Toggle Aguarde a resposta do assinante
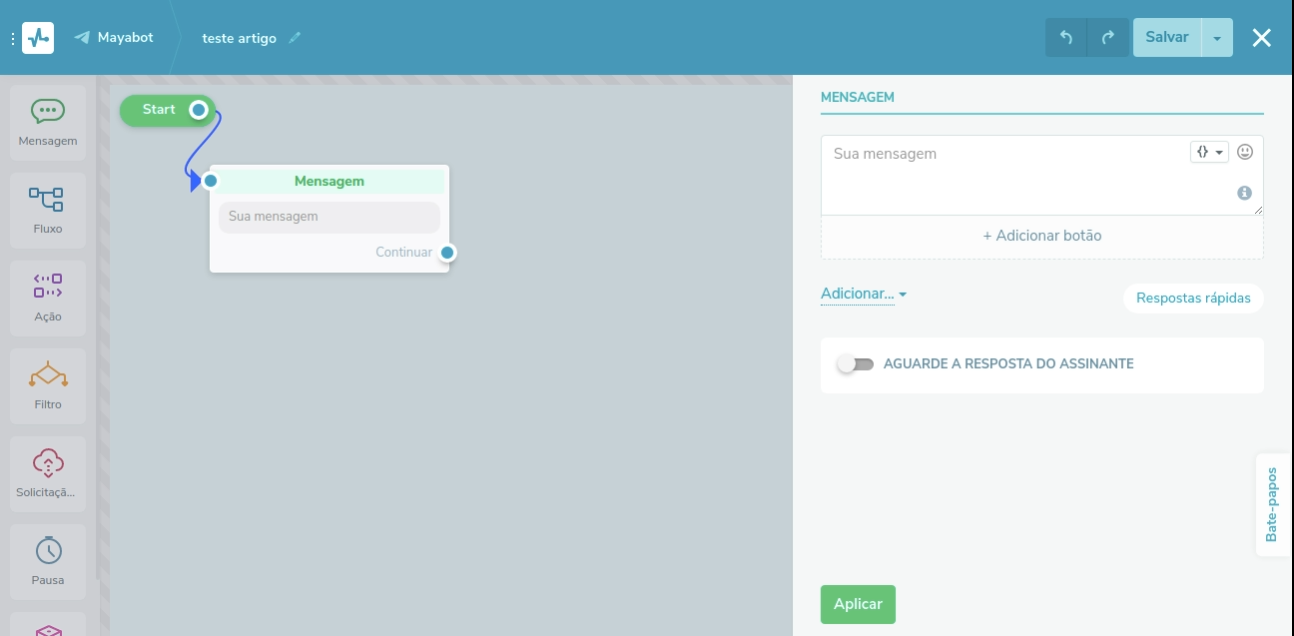1294x636 pixels. (x=855, y=364)
